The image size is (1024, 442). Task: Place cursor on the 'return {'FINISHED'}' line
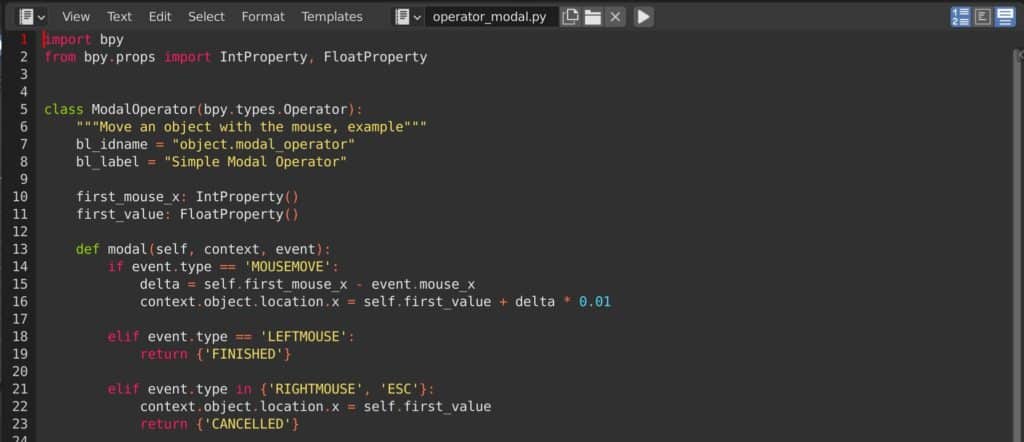(216, 354)
